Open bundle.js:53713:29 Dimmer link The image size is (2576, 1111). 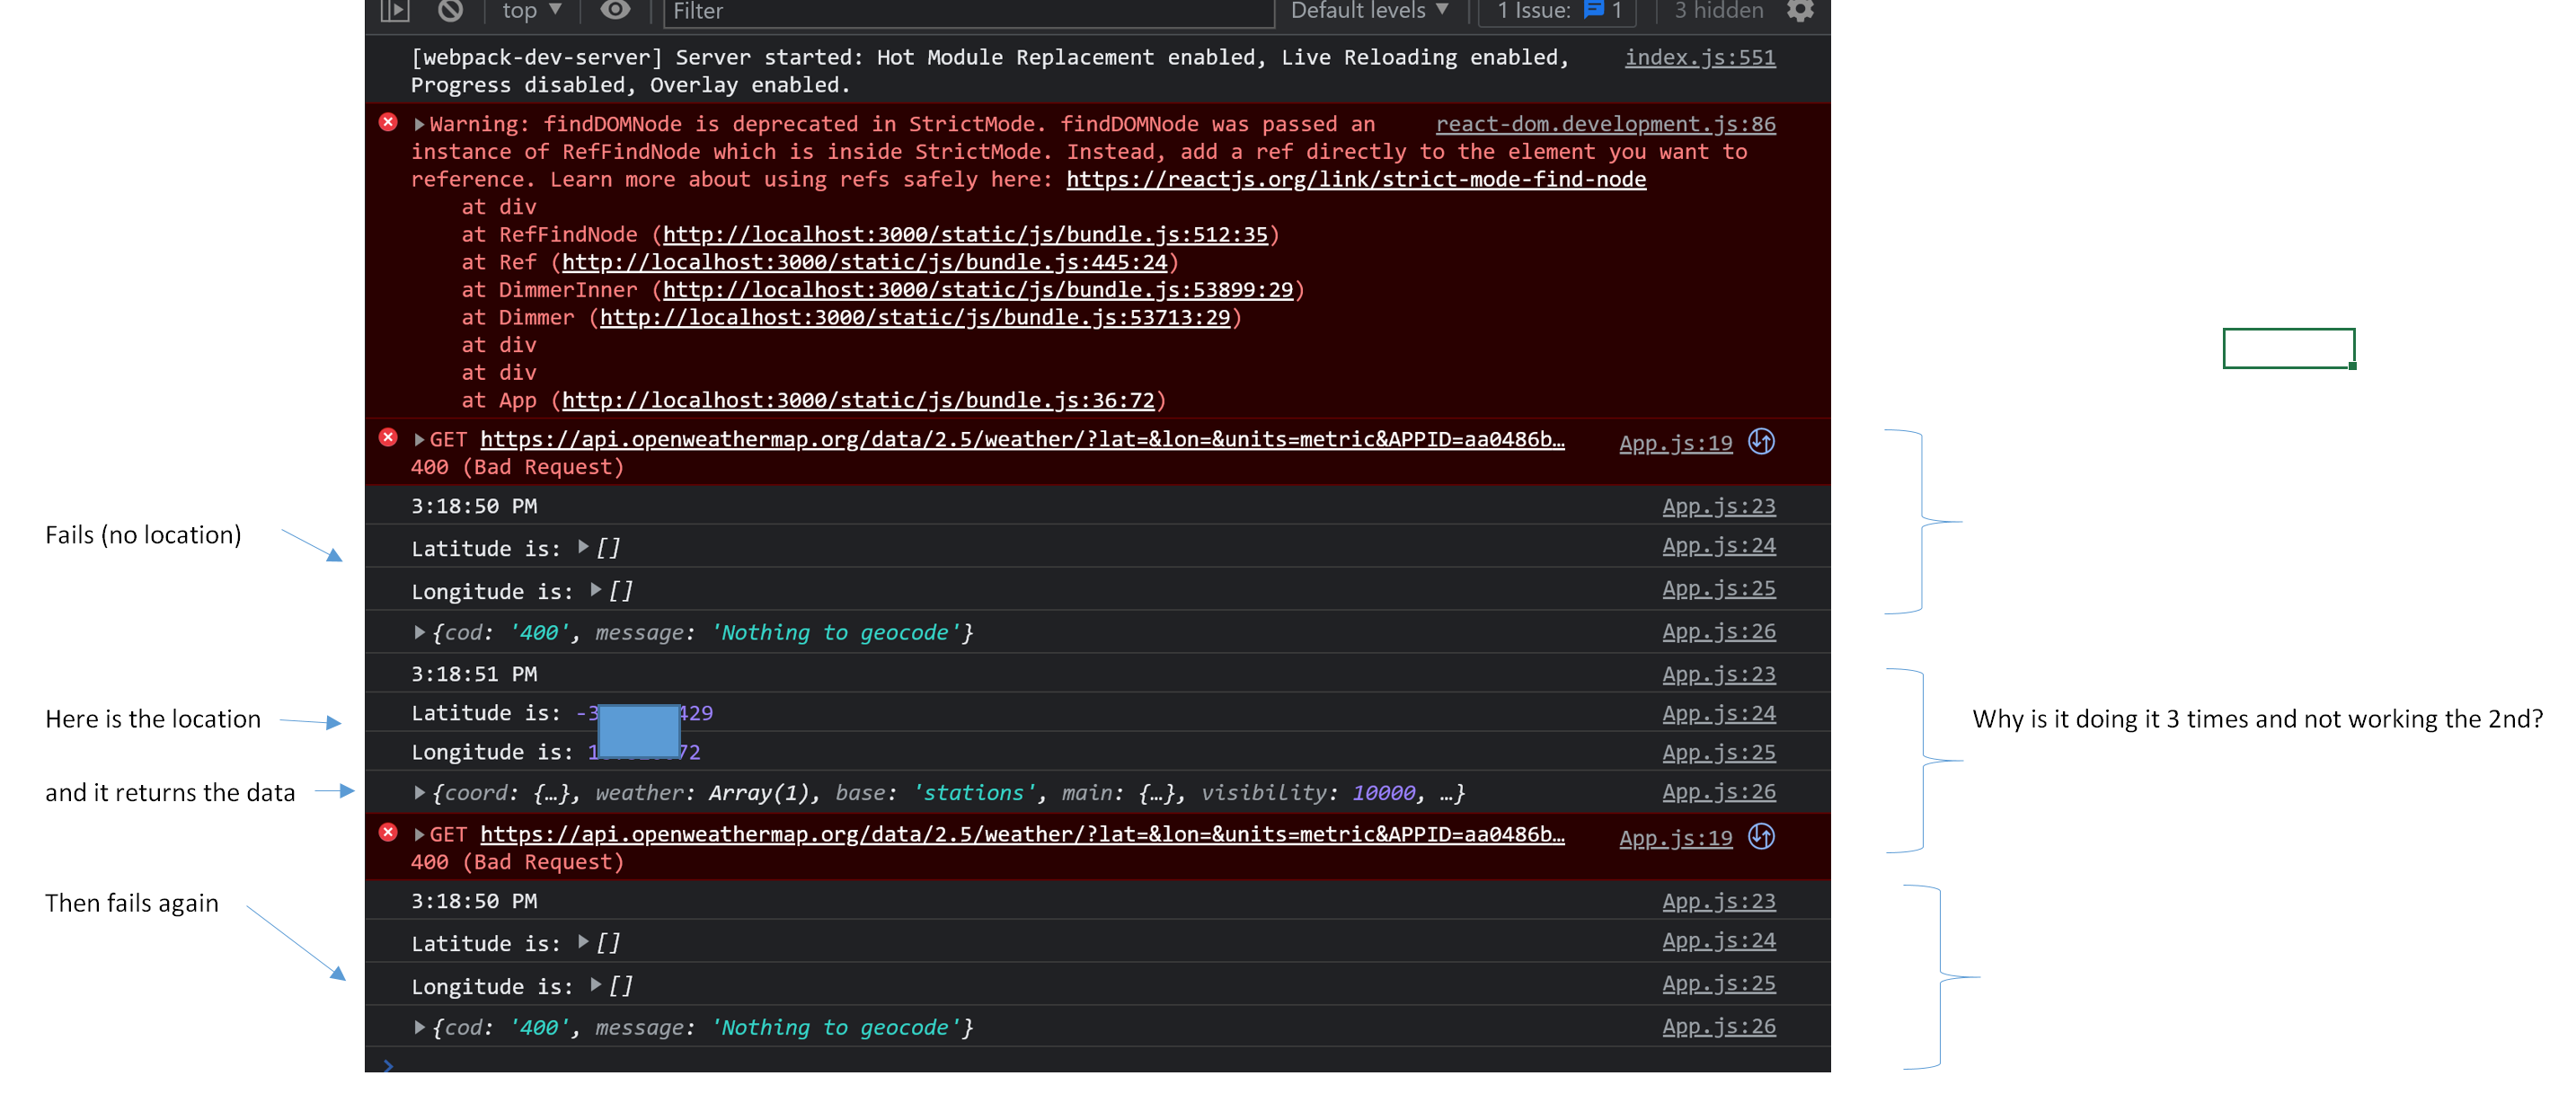(915, 318)
